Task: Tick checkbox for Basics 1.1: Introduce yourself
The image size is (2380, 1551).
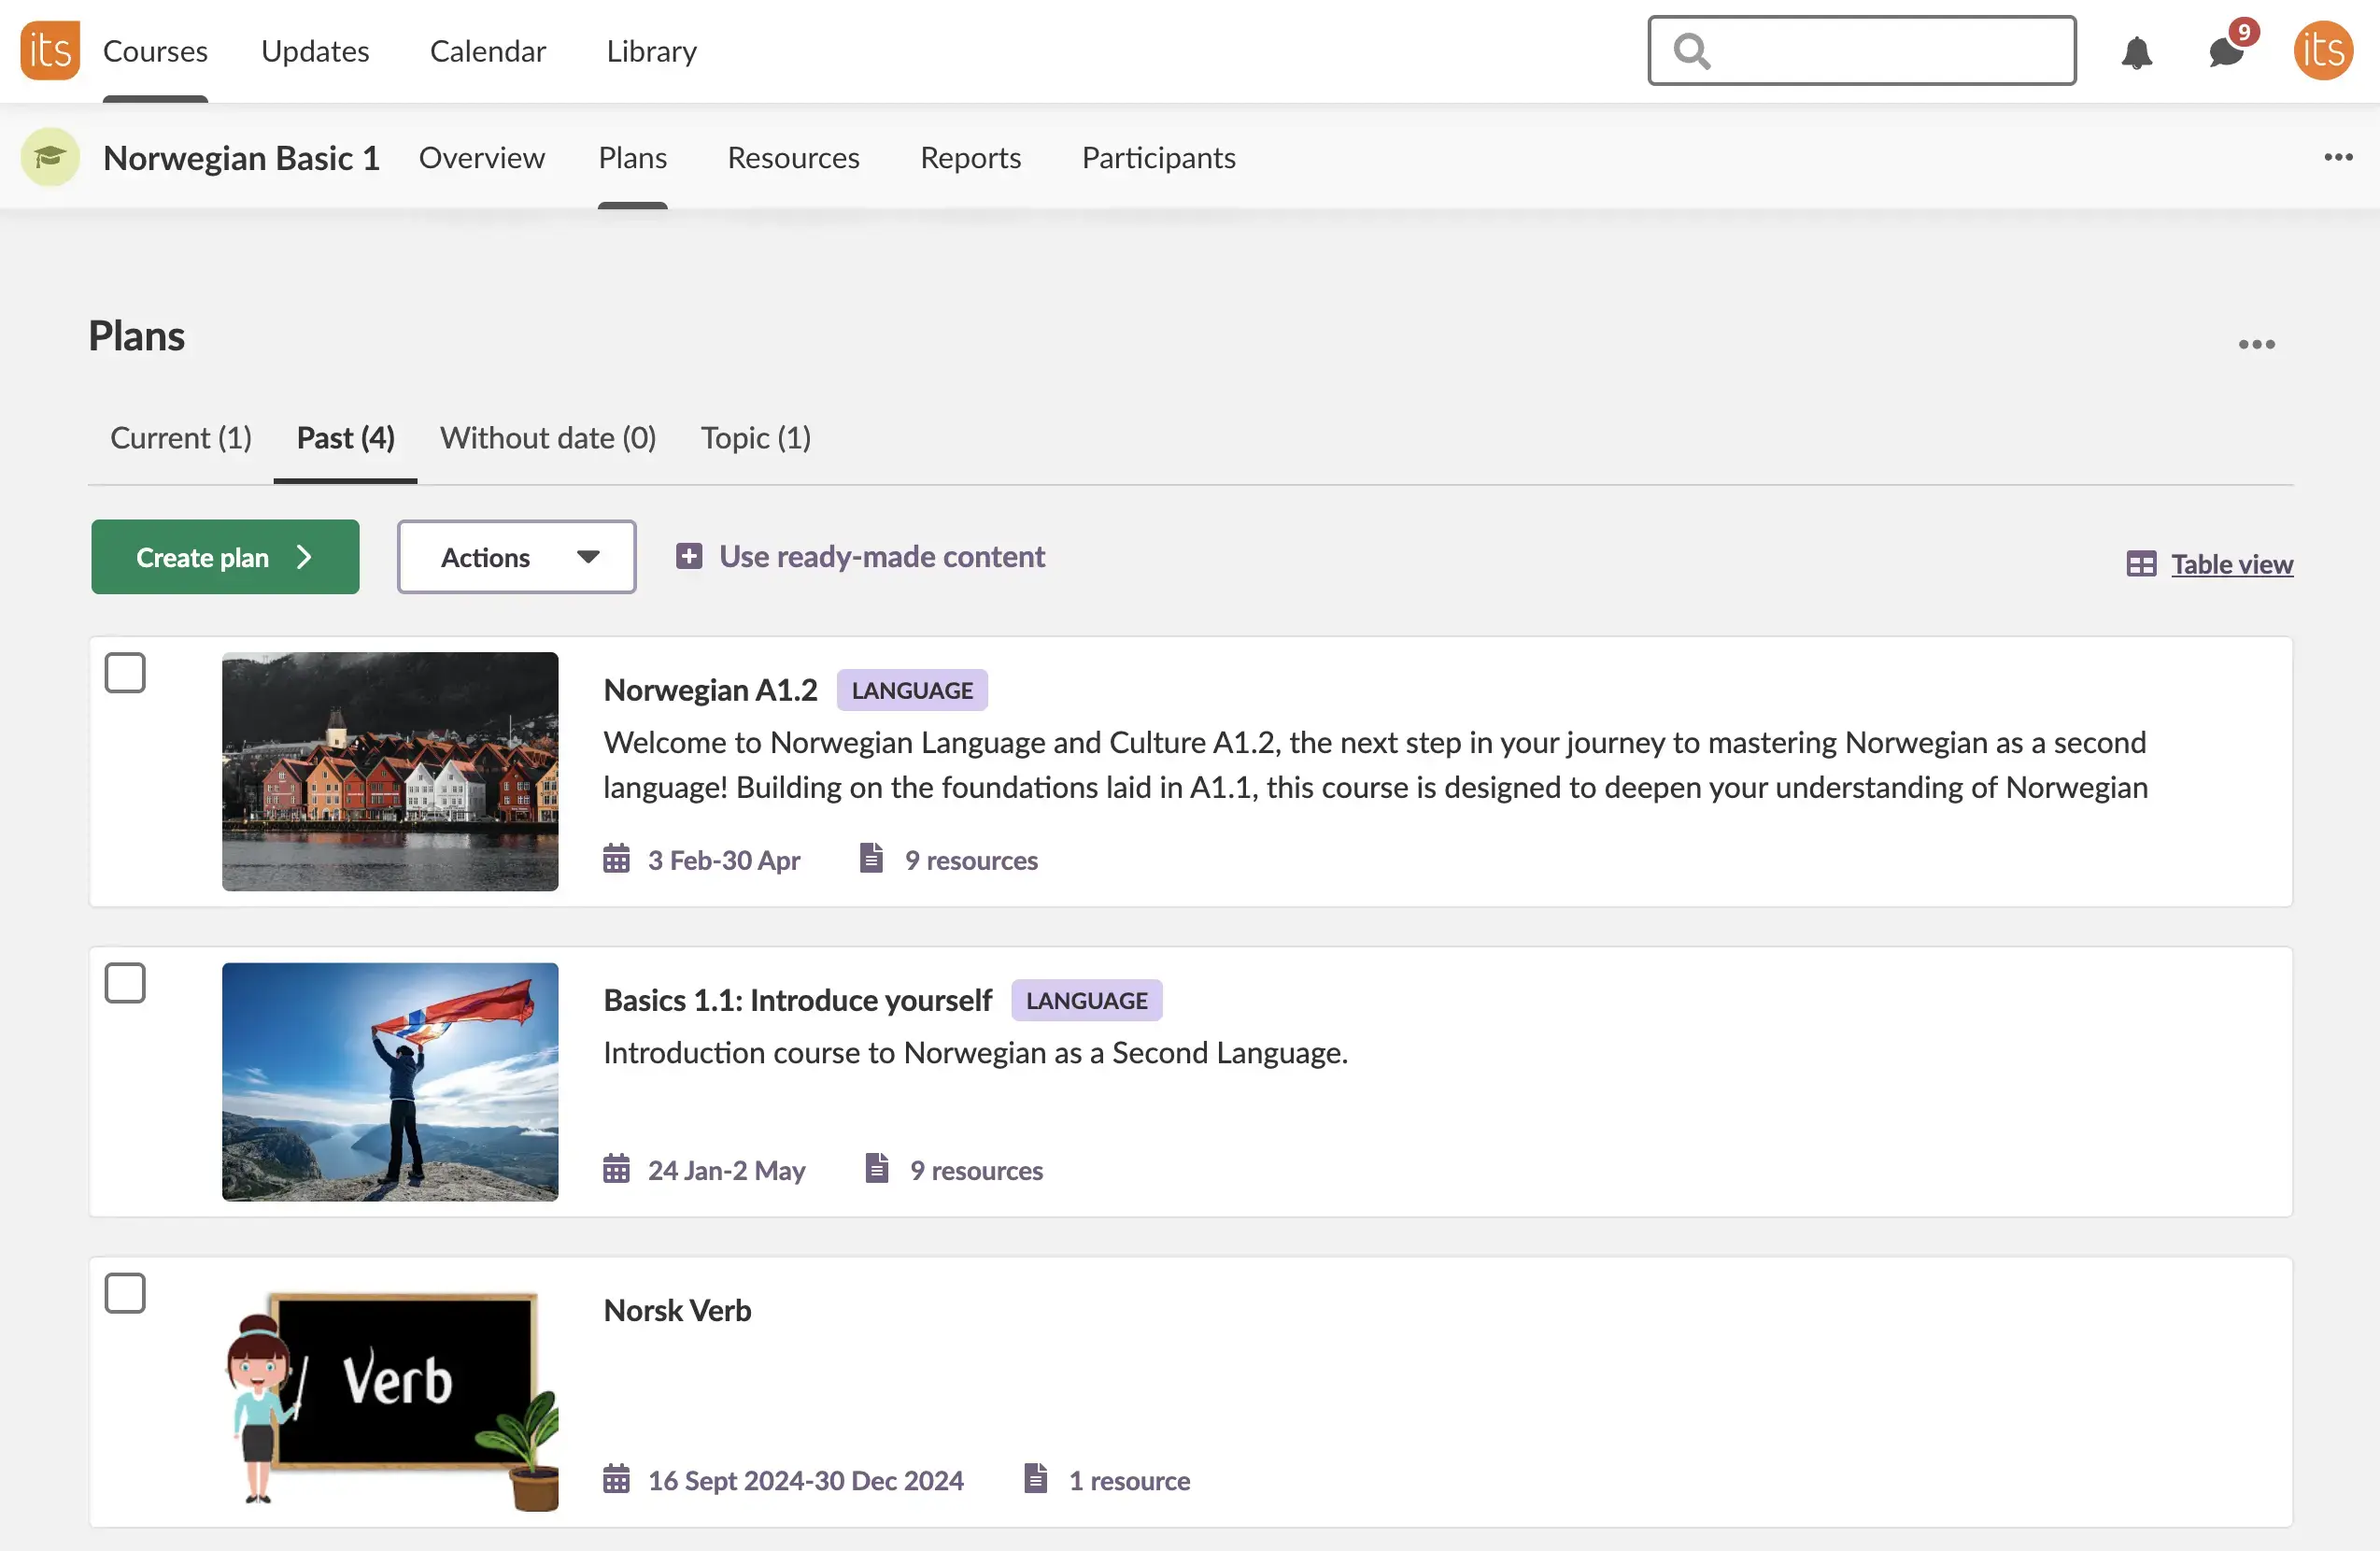Action: pyautogui.click(x=125, y=983)
